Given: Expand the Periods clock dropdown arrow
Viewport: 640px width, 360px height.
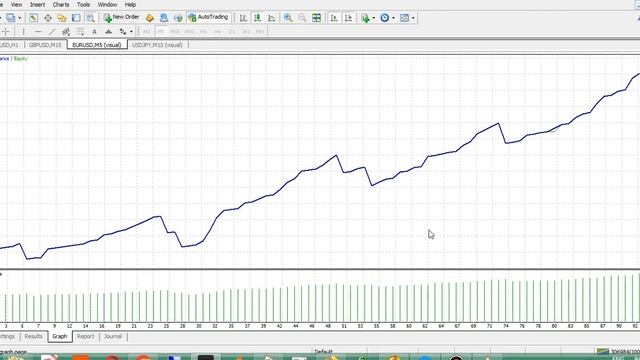Looking at the screenshot, I should [393, 18].
